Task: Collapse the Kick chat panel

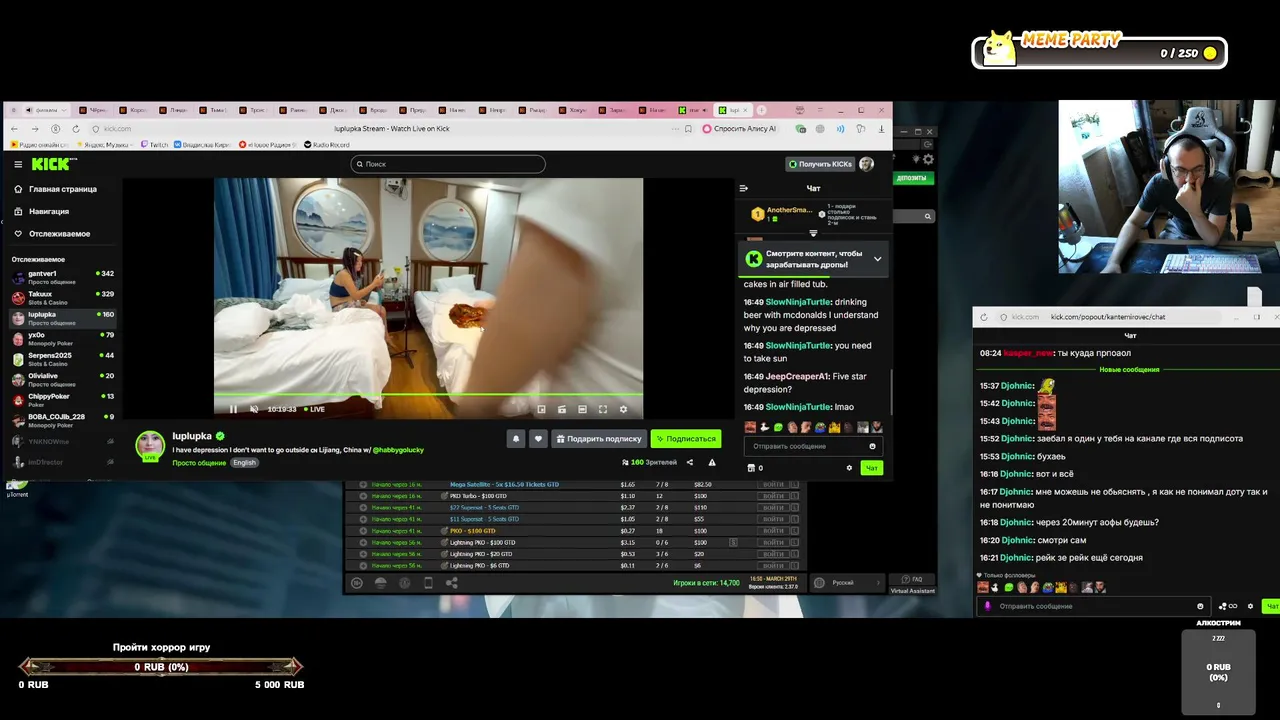Action: (743, 188)
